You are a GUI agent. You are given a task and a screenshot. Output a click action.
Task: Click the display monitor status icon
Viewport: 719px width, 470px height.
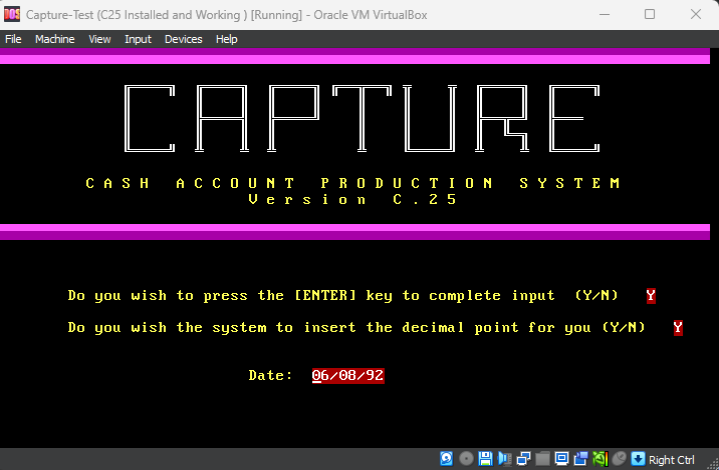(562, 459)
